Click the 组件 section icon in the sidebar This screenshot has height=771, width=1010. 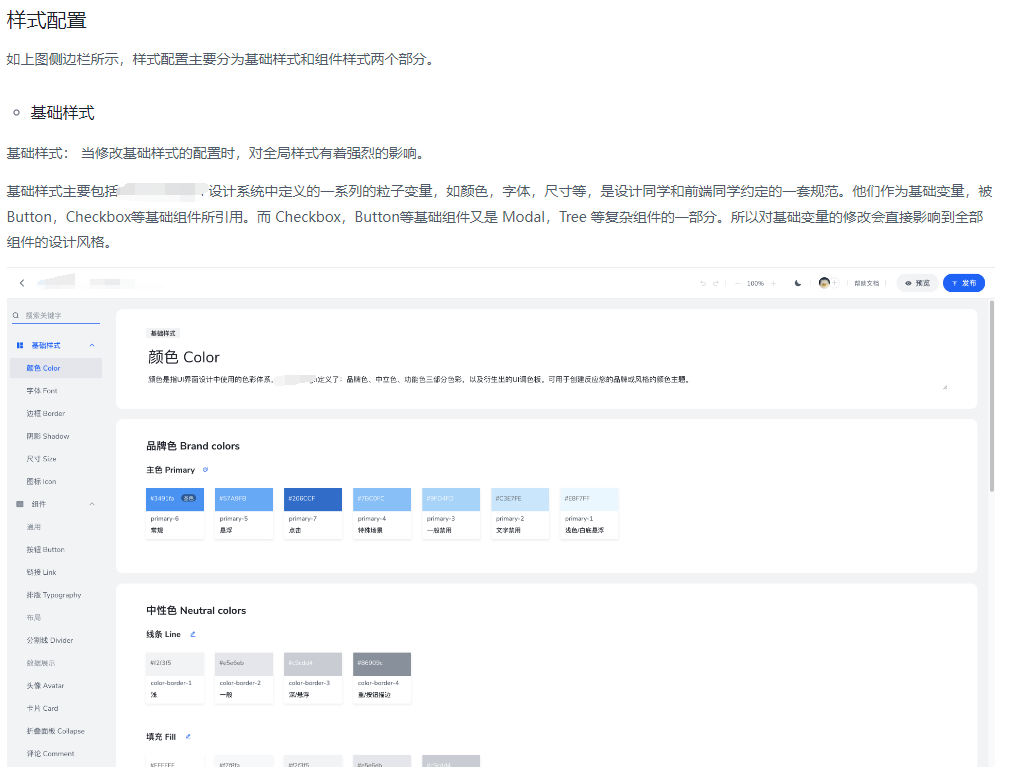pos(20,504)
